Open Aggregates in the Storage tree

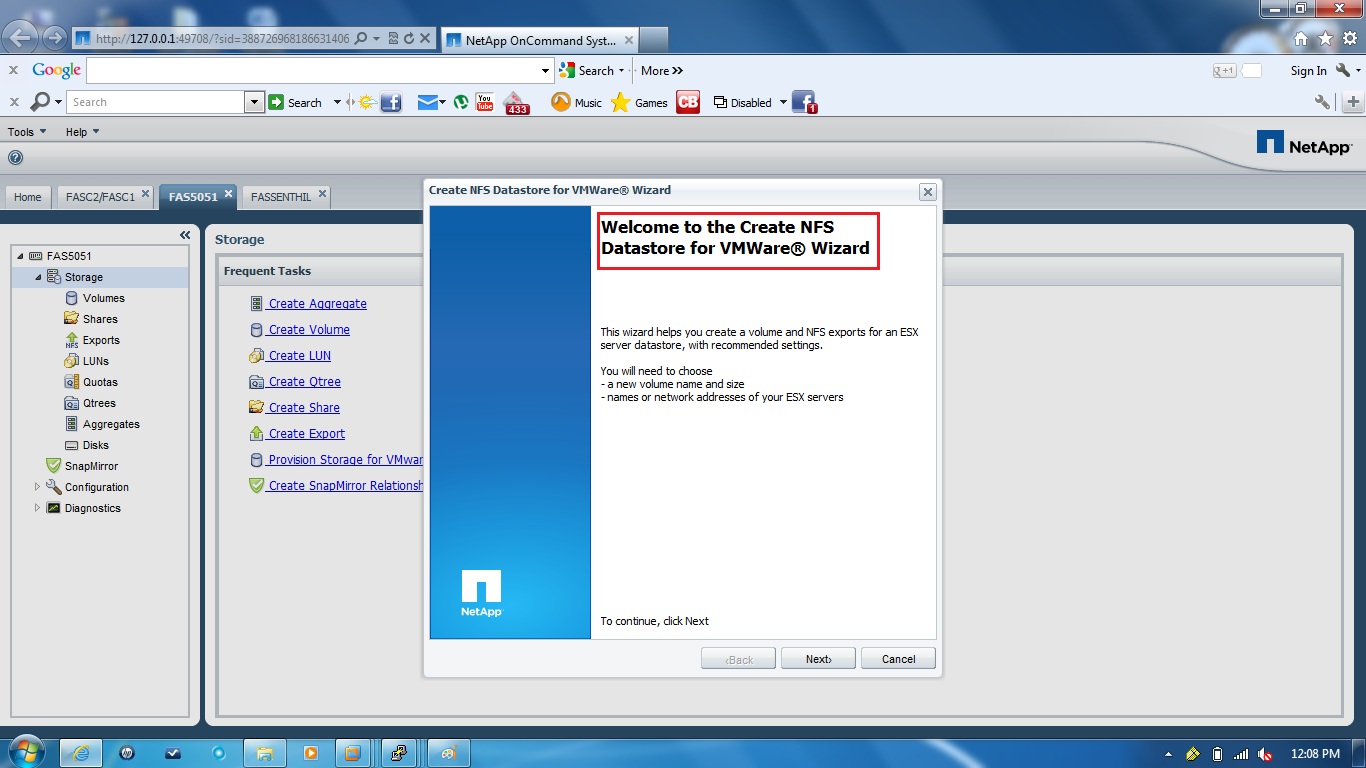pos(113,423)
